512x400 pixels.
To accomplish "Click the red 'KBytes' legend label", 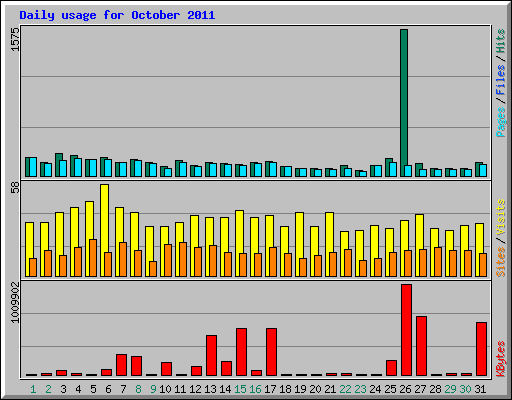I will click(x=501, y=359).
